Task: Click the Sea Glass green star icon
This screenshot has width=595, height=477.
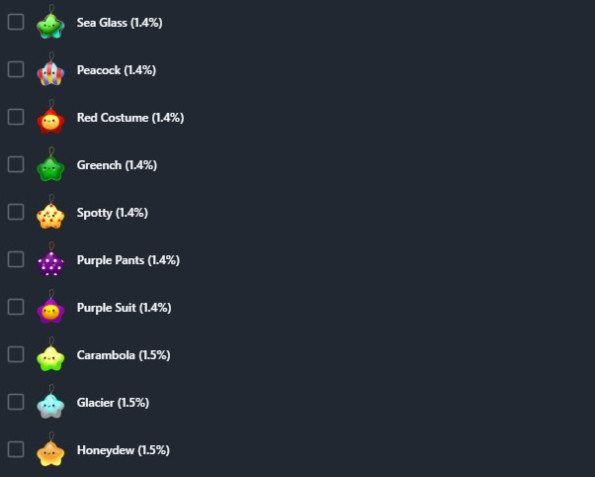Action: coord(50,25)
